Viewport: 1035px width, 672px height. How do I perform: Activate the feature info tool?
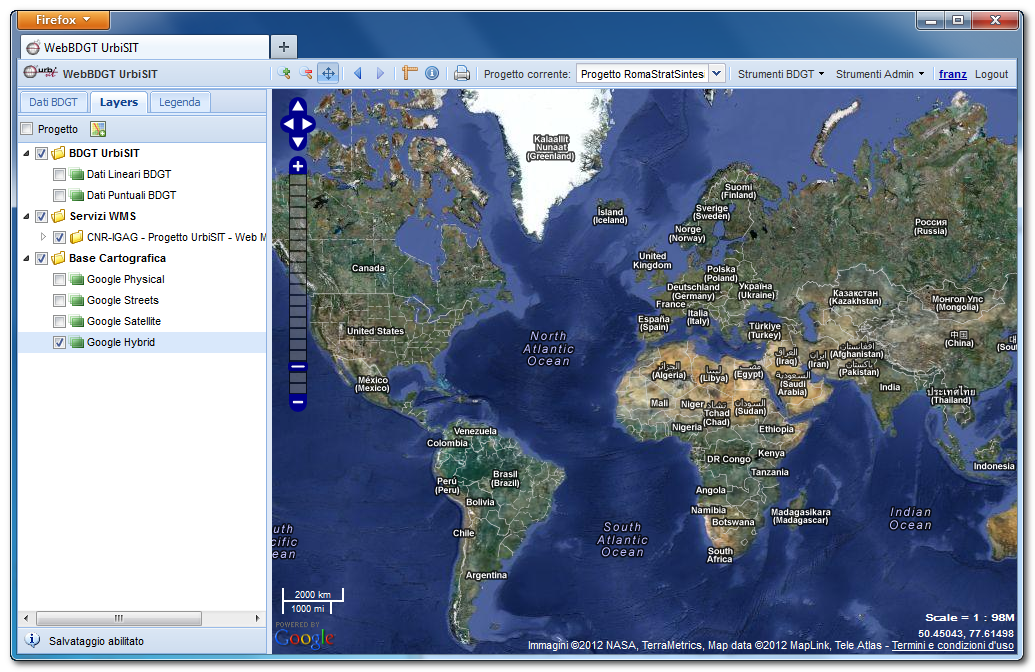[x=432, y=73]
